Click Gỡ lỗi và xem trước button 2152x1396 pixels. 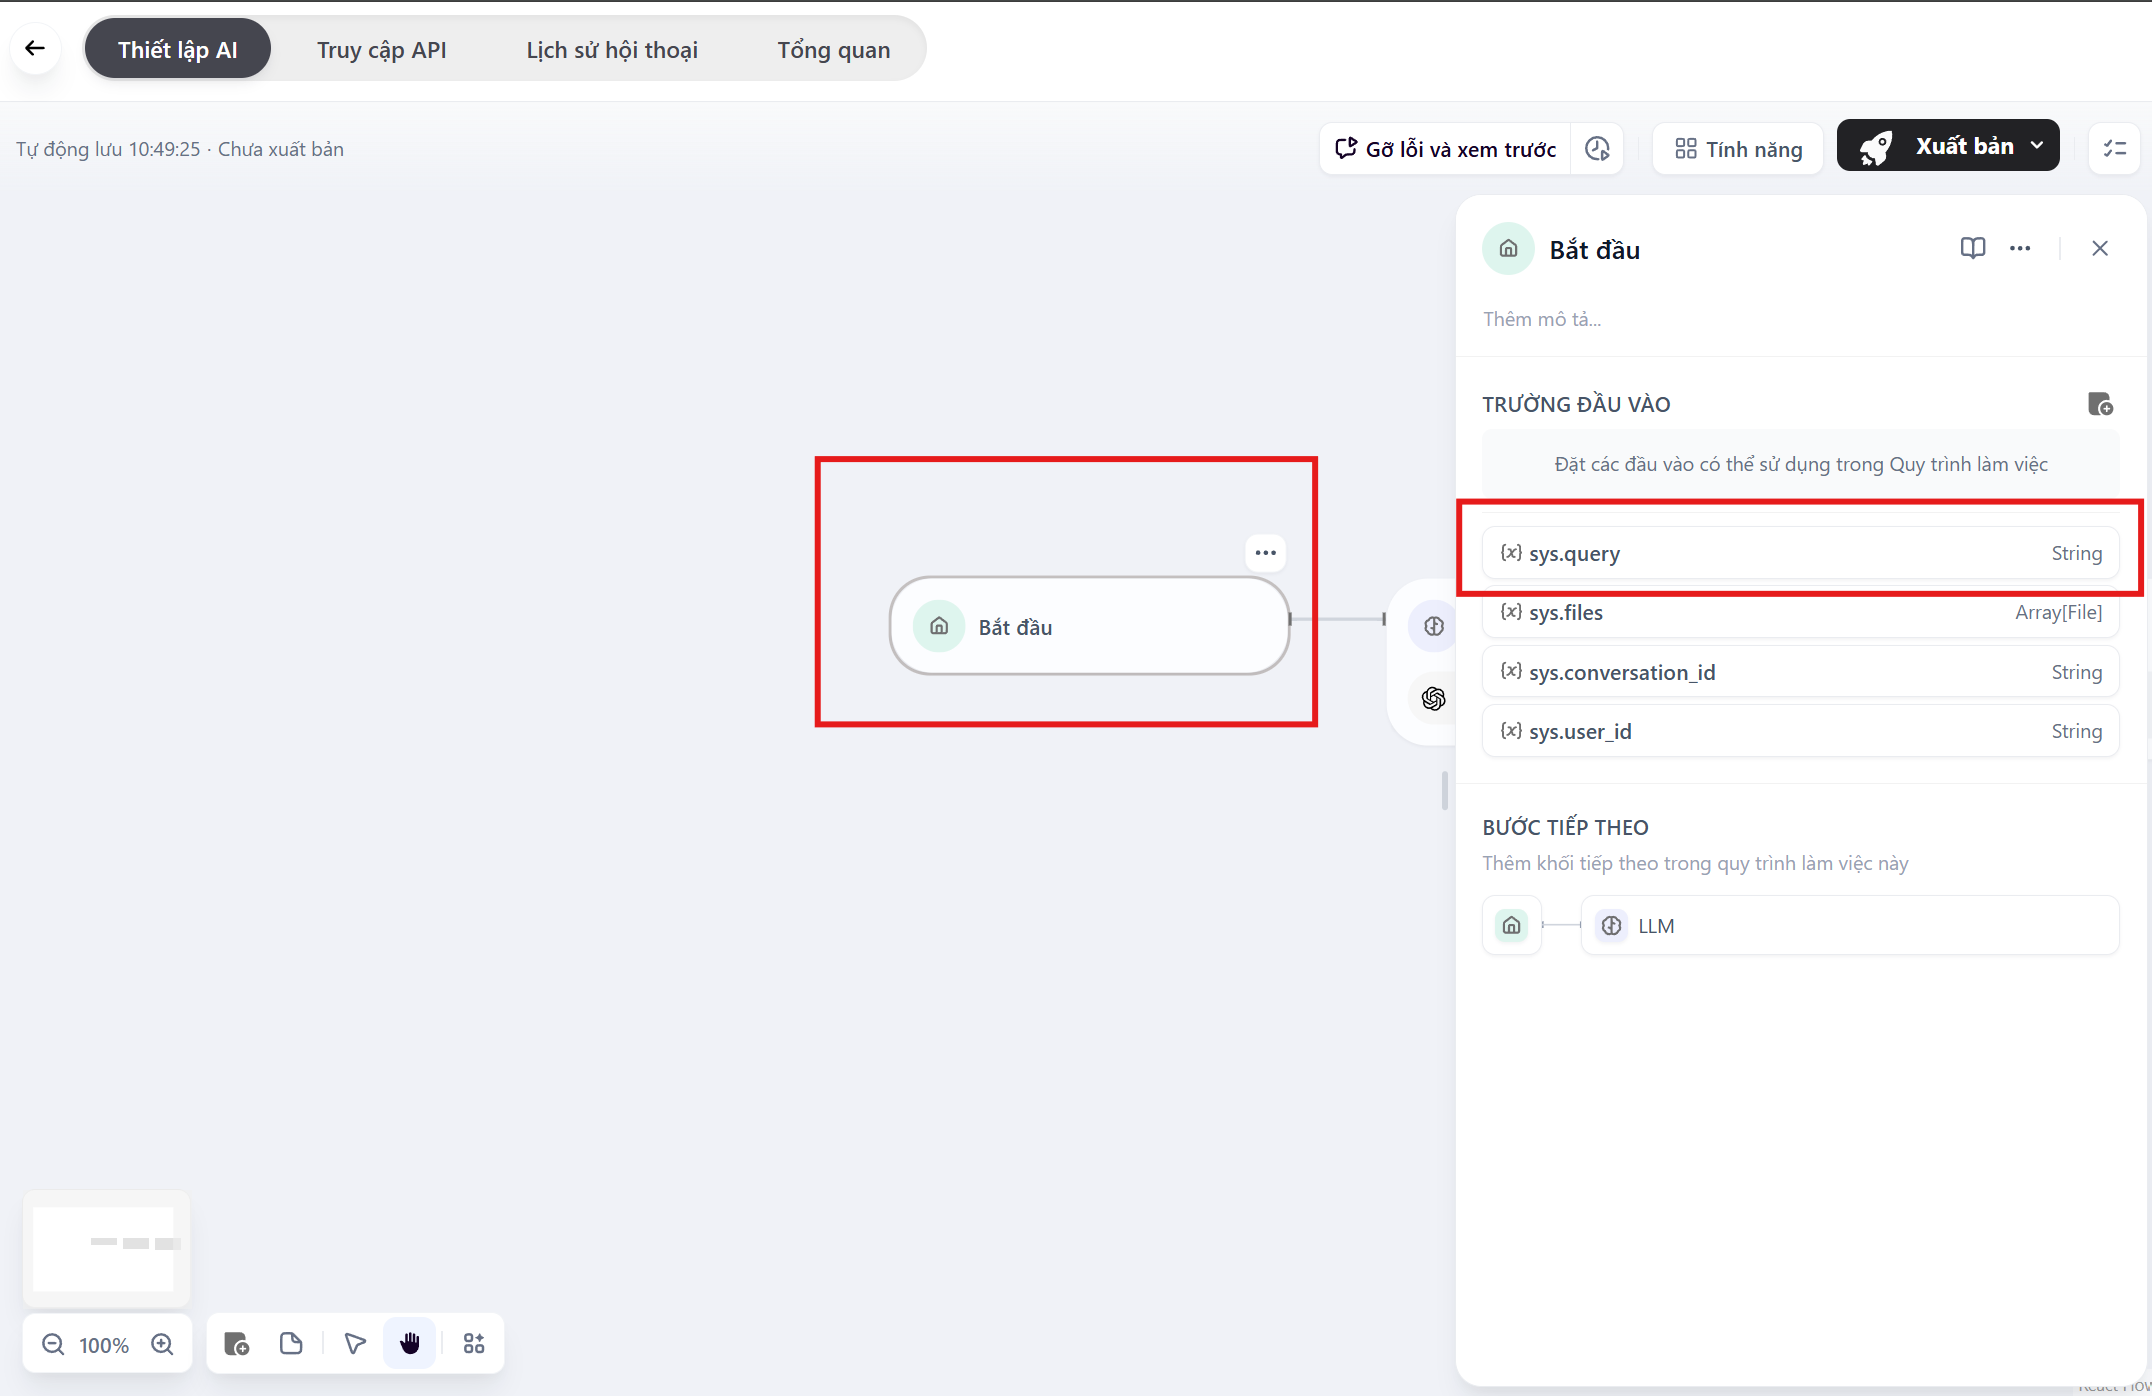point(1445,149)
